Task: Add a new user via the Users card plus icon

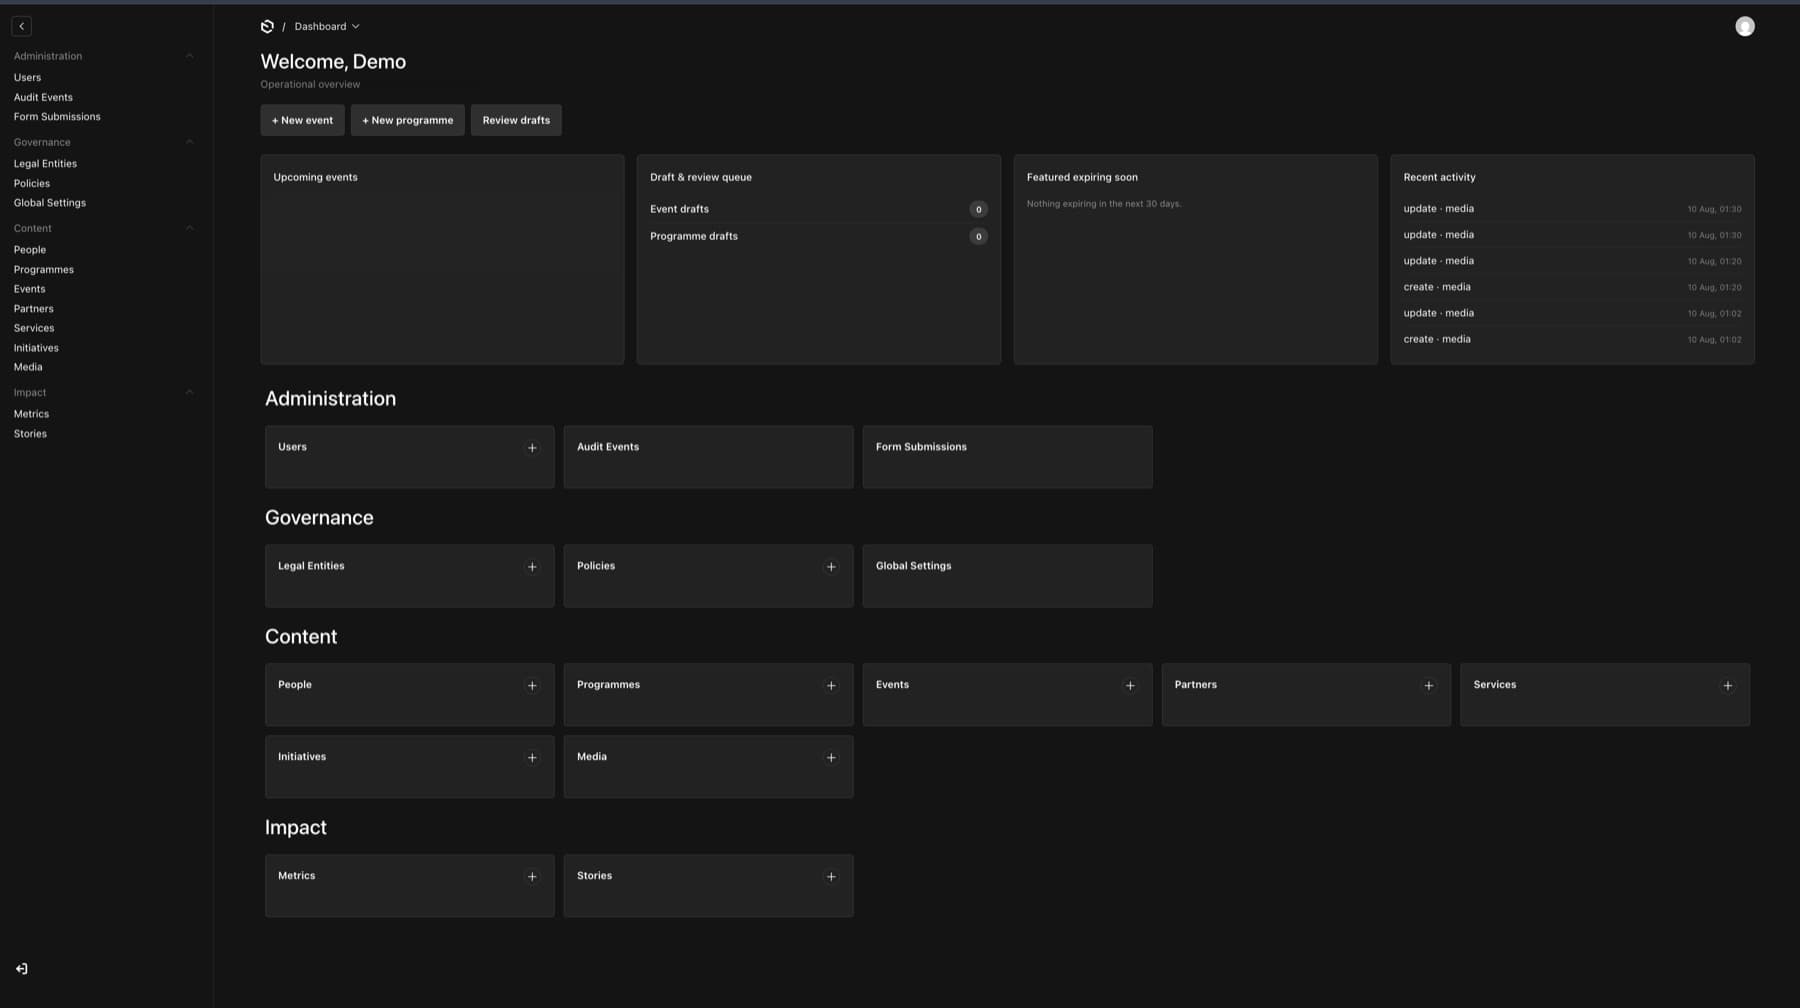Action: [532, 448]
